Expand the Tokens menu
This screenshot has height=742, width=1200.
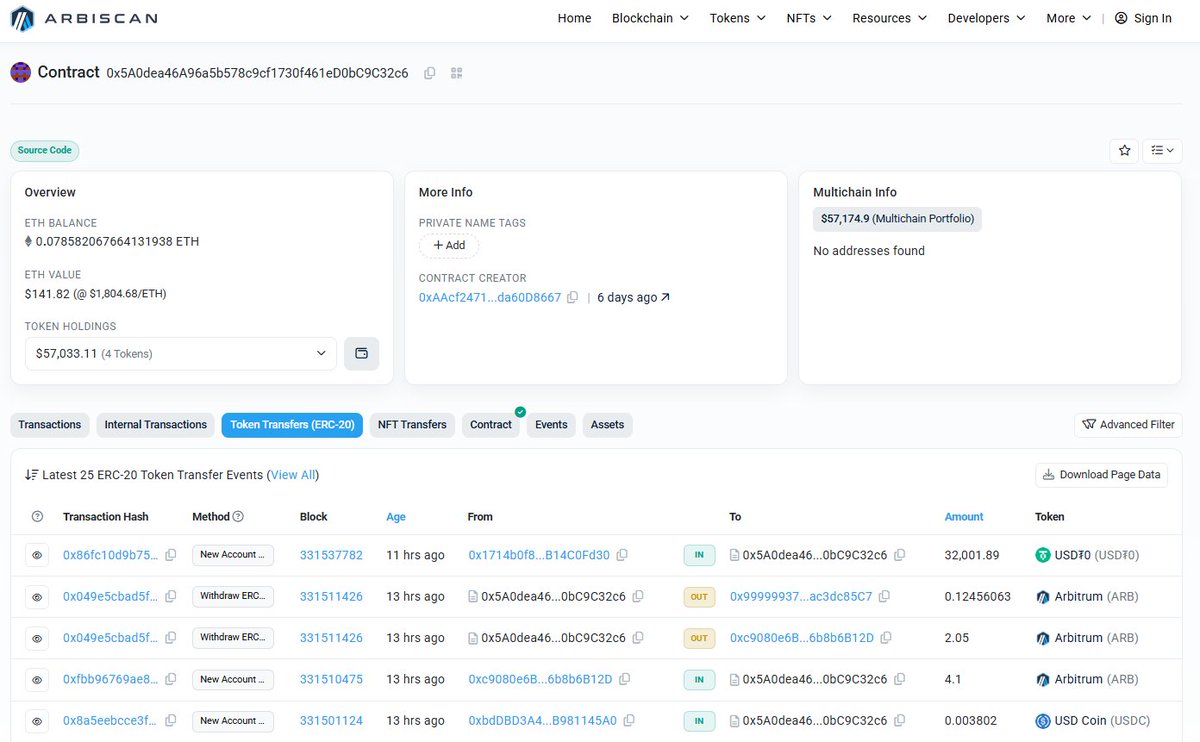(738, 18)
